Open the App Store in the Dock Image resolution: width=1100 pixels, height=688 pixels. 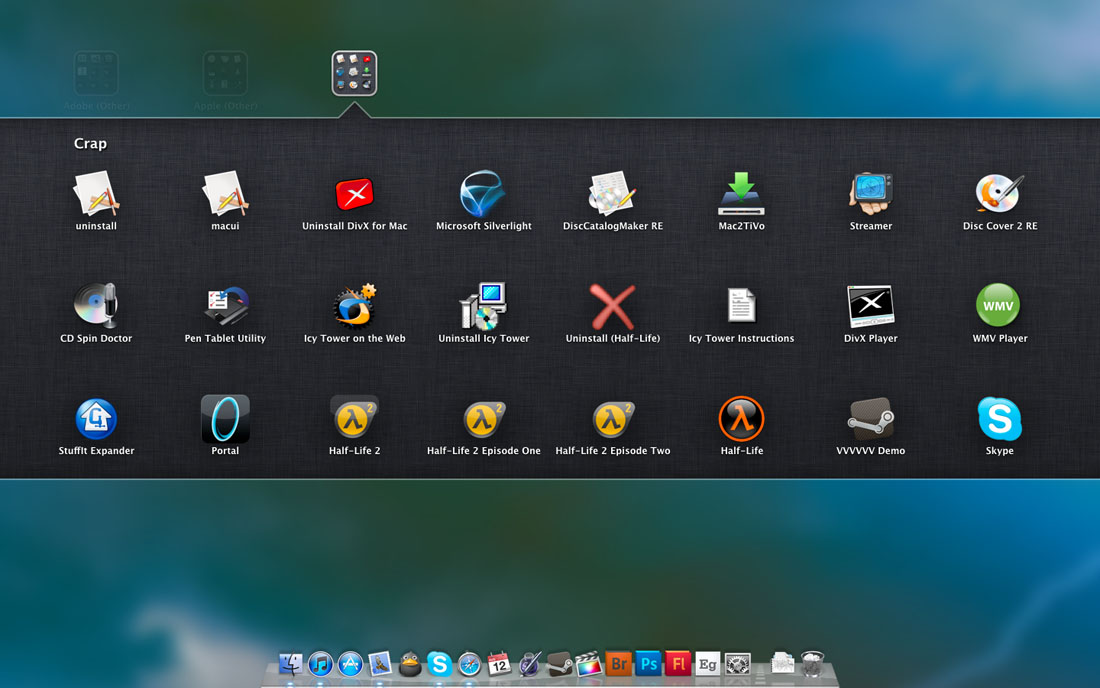(350, 663)
